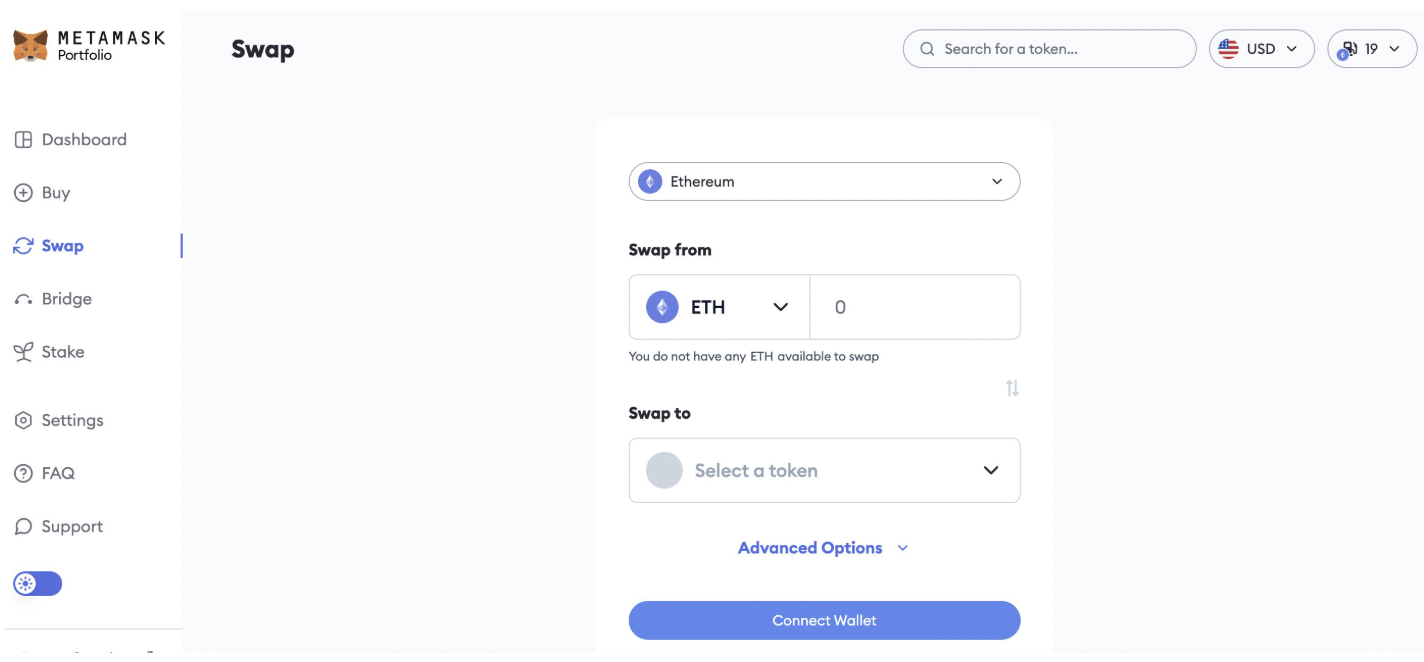Click the Stake sprout icon

tap(23, 352)
